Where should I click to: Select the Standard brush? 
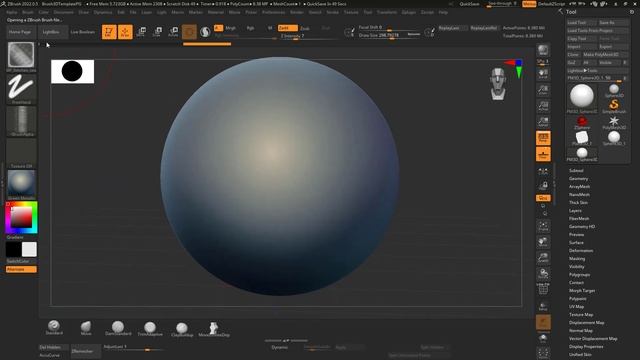(x=54, y=328)
